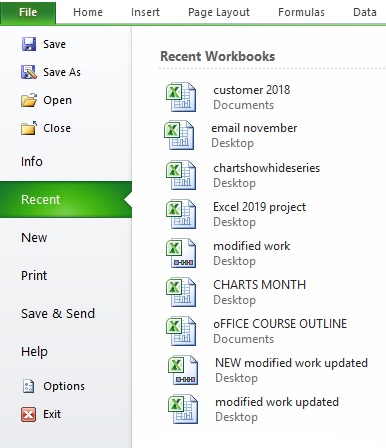
Task: Select the Data ribbon tab
Action: coord(365,12)
